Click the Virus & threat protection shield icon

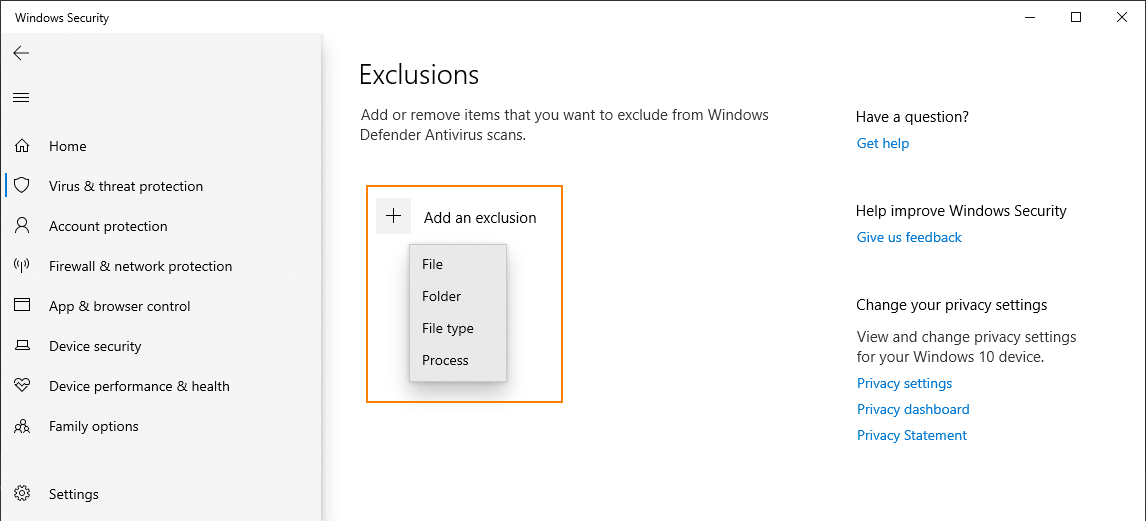22,186
